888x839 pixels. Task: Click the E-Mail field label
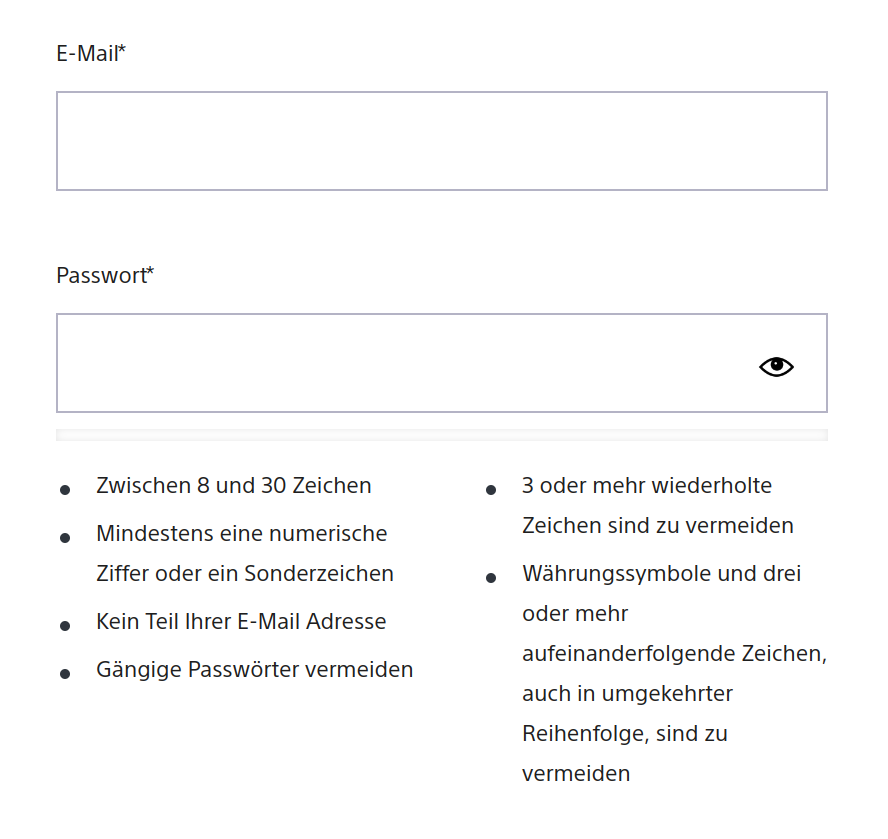87,53
